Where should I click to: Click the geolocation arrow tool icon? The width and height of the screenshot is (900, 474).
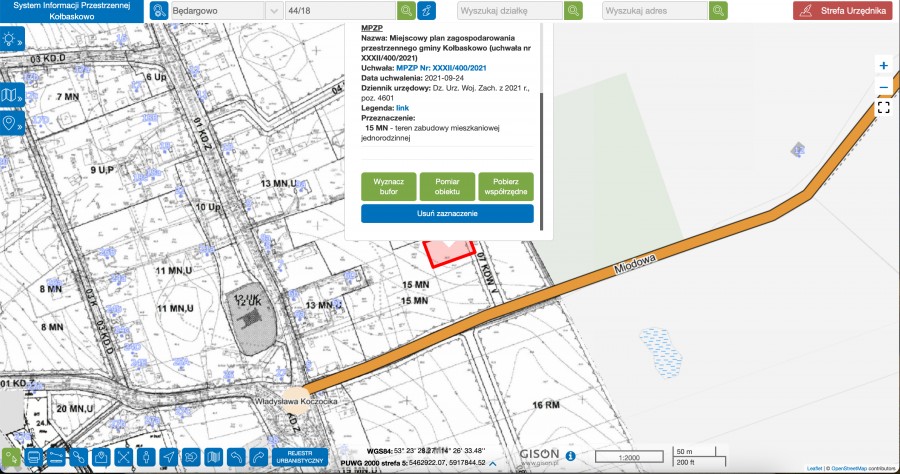[x=168, y=457]
